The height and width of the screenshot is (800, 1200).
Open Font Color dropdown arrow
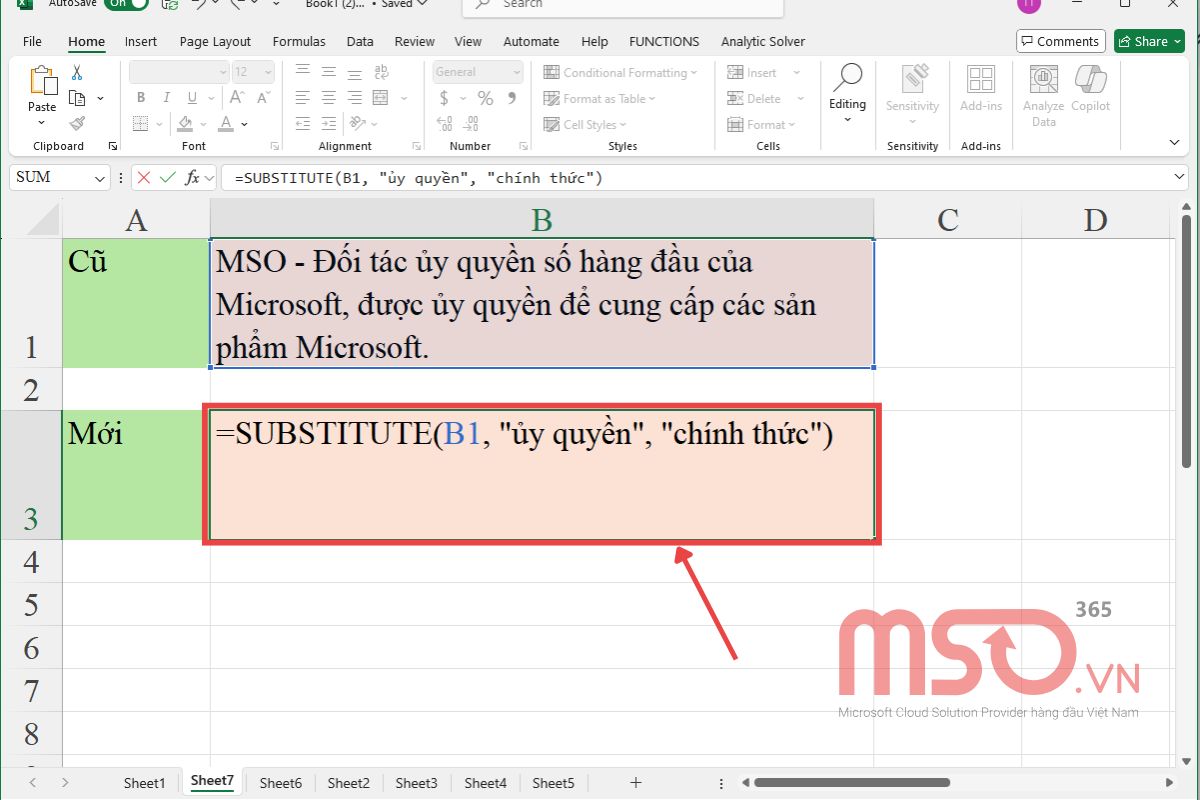(x=245, y=125)
